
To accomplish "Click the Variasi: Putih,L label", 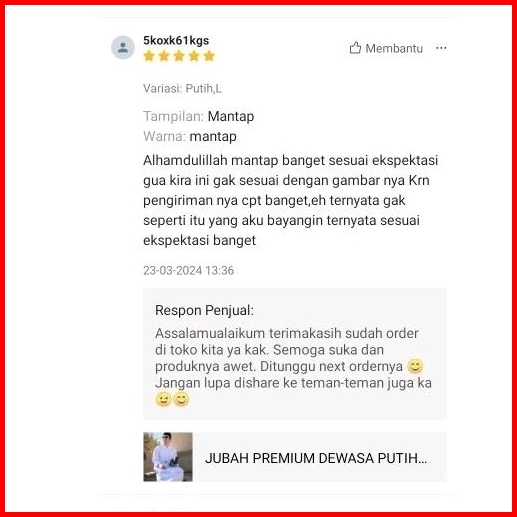I will click(x=182, y=89).
